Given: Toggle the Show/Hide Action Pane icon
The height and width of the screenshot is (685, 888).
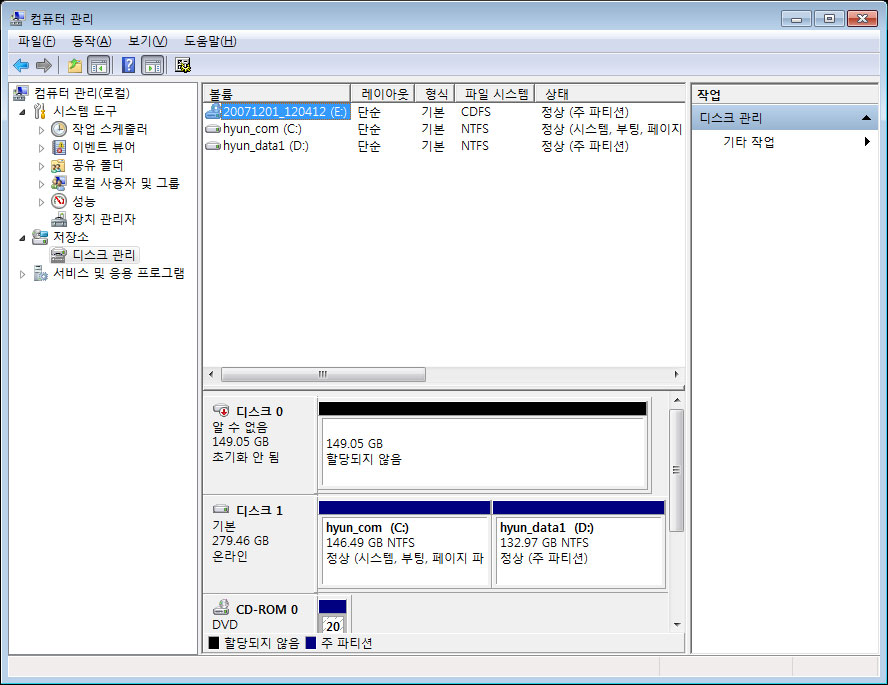Looking at the screenshot, I should pyautogui.click(x=152, y=66).
